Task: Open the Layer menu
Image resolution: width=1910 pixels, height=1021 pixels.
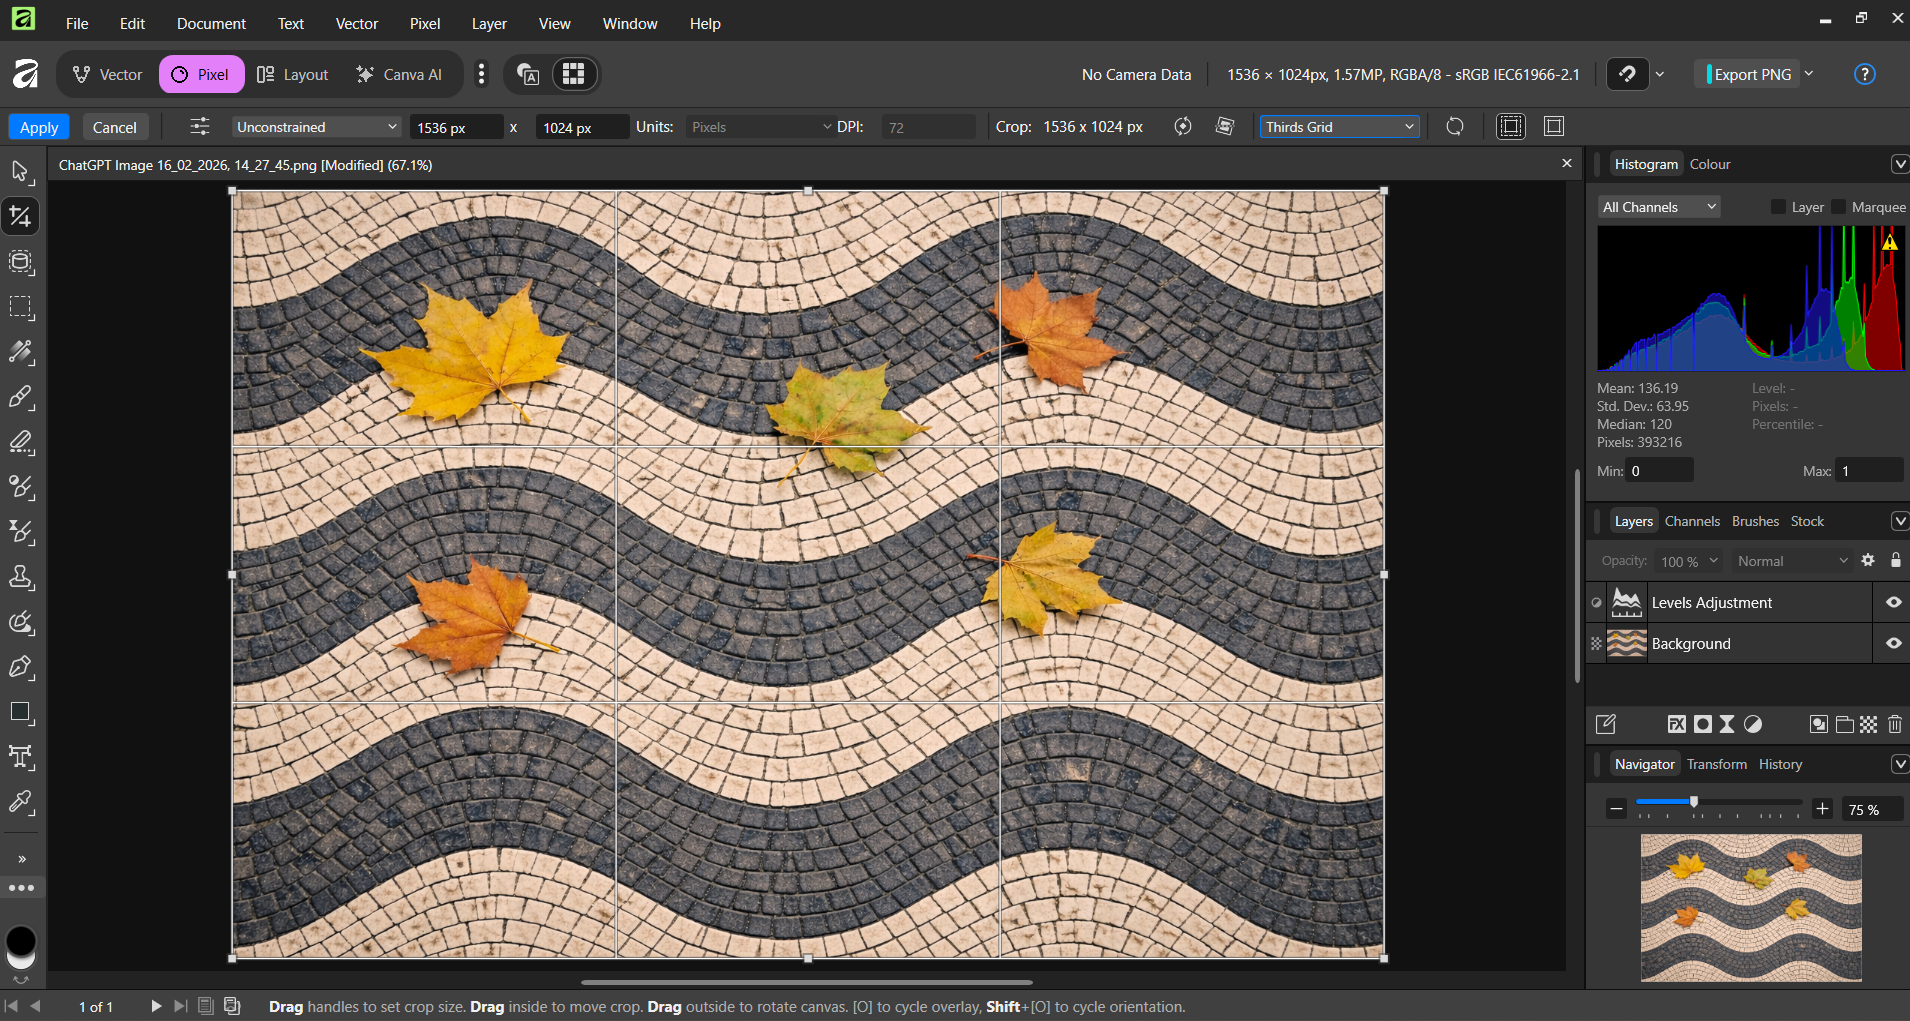Action: pos(488,23)
